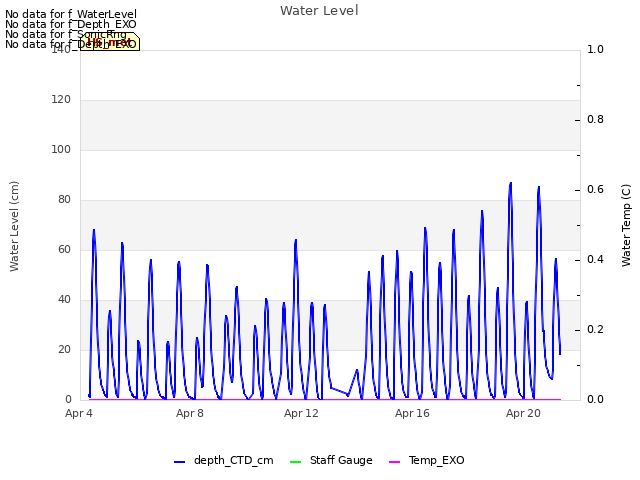Click the 1.0 tick on right axis

[595, 49]
